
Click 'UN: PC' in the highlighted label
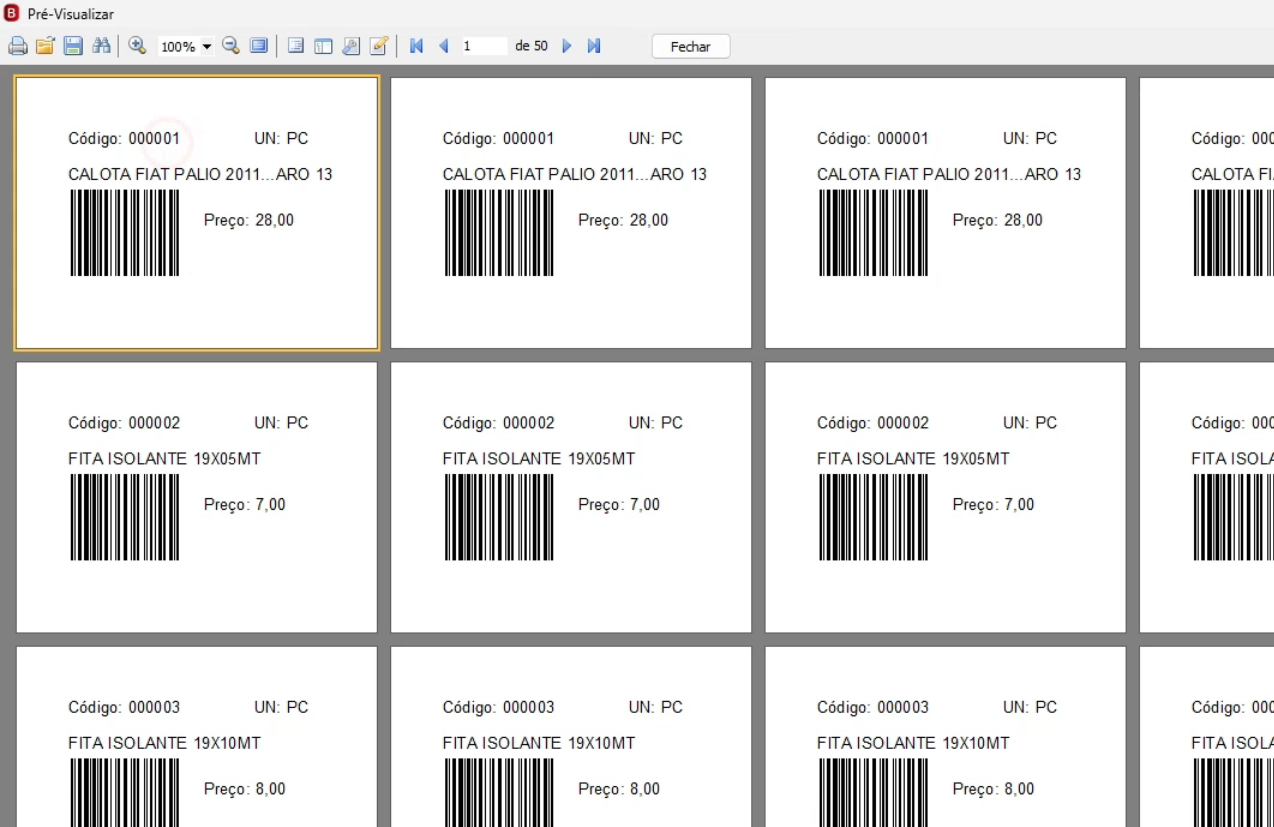(281, 138)
